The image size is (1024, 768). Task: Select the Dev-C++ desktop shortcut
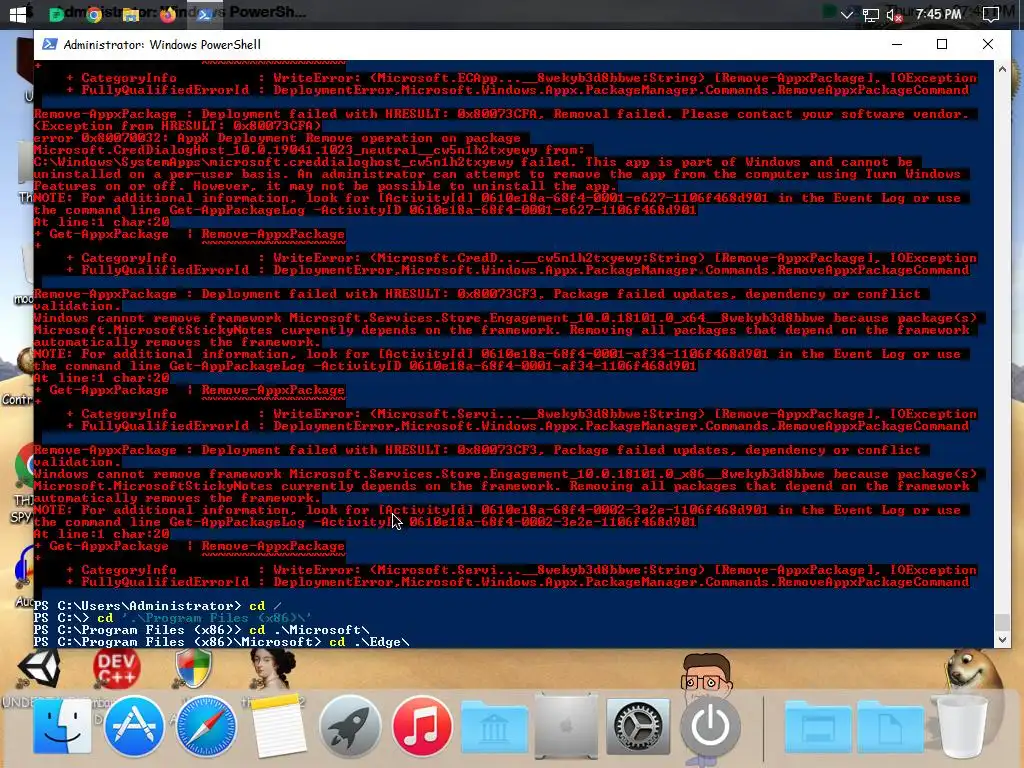116,669
